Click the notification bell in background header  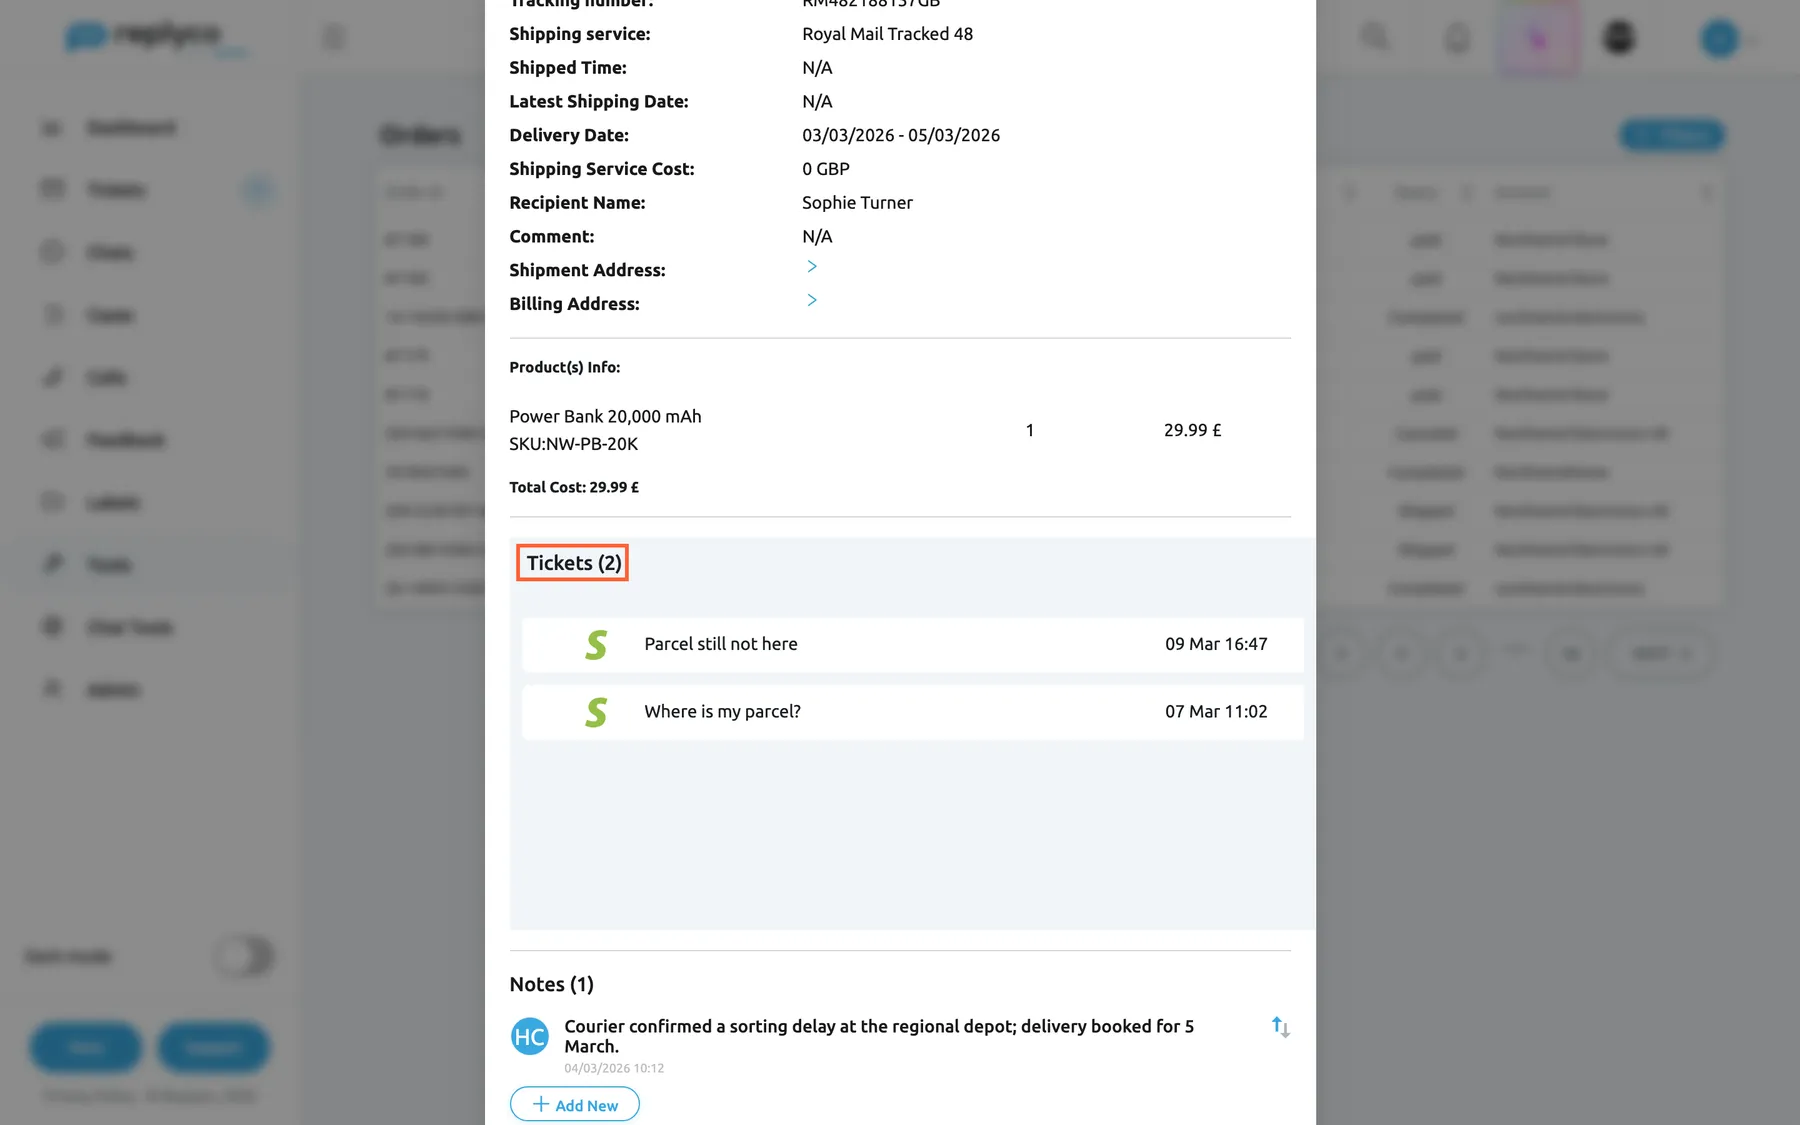(1458, 38)
